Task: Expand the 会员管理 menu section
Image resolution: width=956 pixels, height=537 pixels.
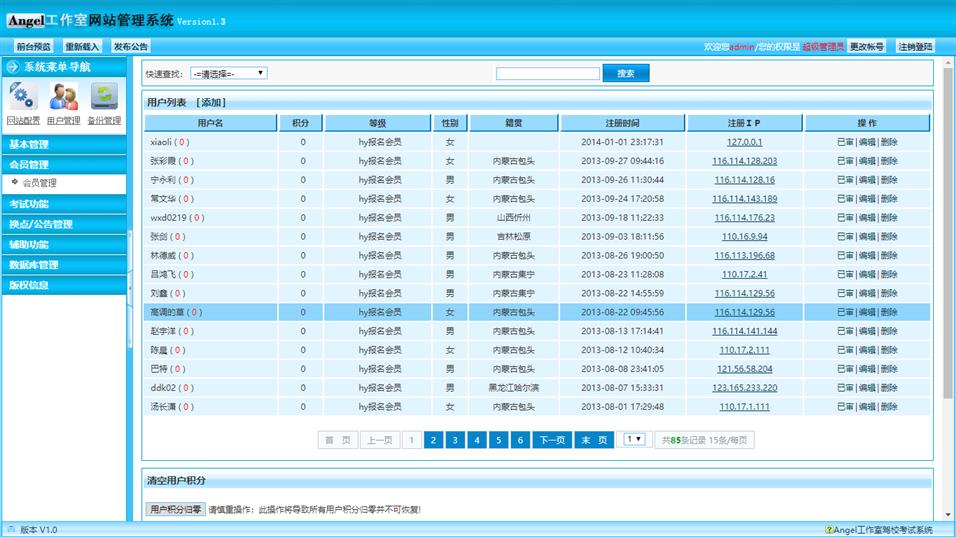Action: [64, 165]
